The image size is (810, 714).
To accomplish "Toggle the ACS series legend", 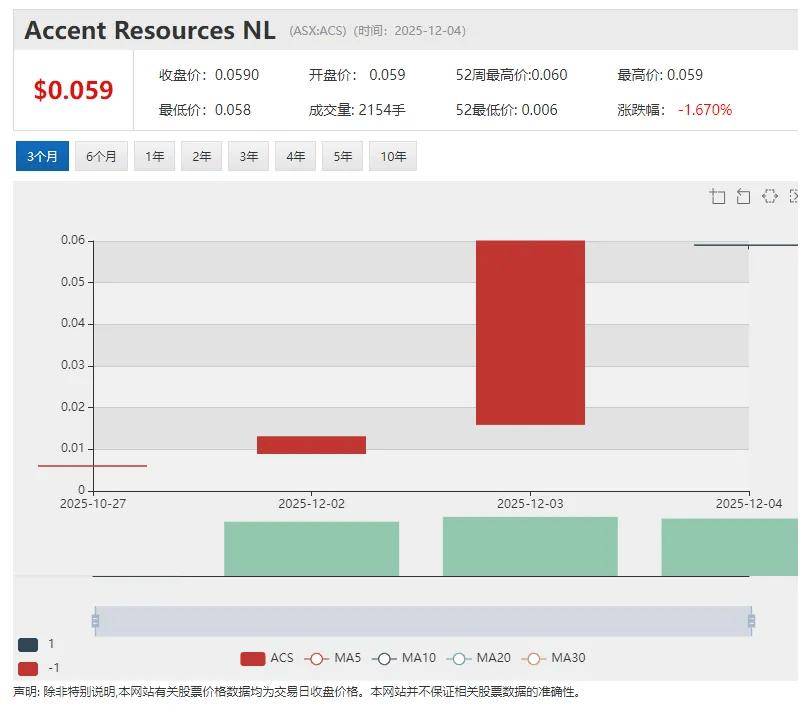I will pos(267,658).
